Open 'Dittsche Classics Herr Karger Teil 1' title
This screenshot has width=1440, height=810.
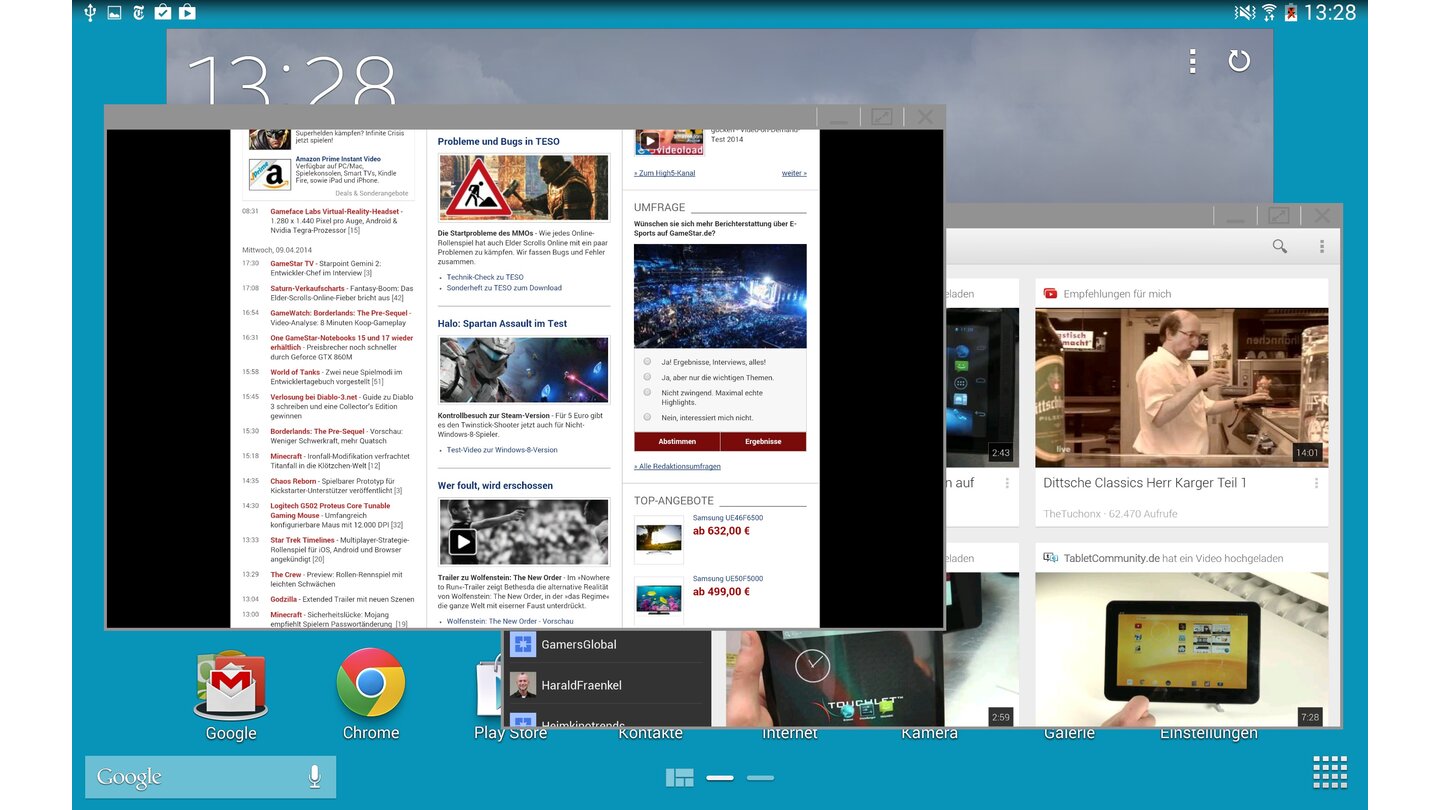(1144, 483)
